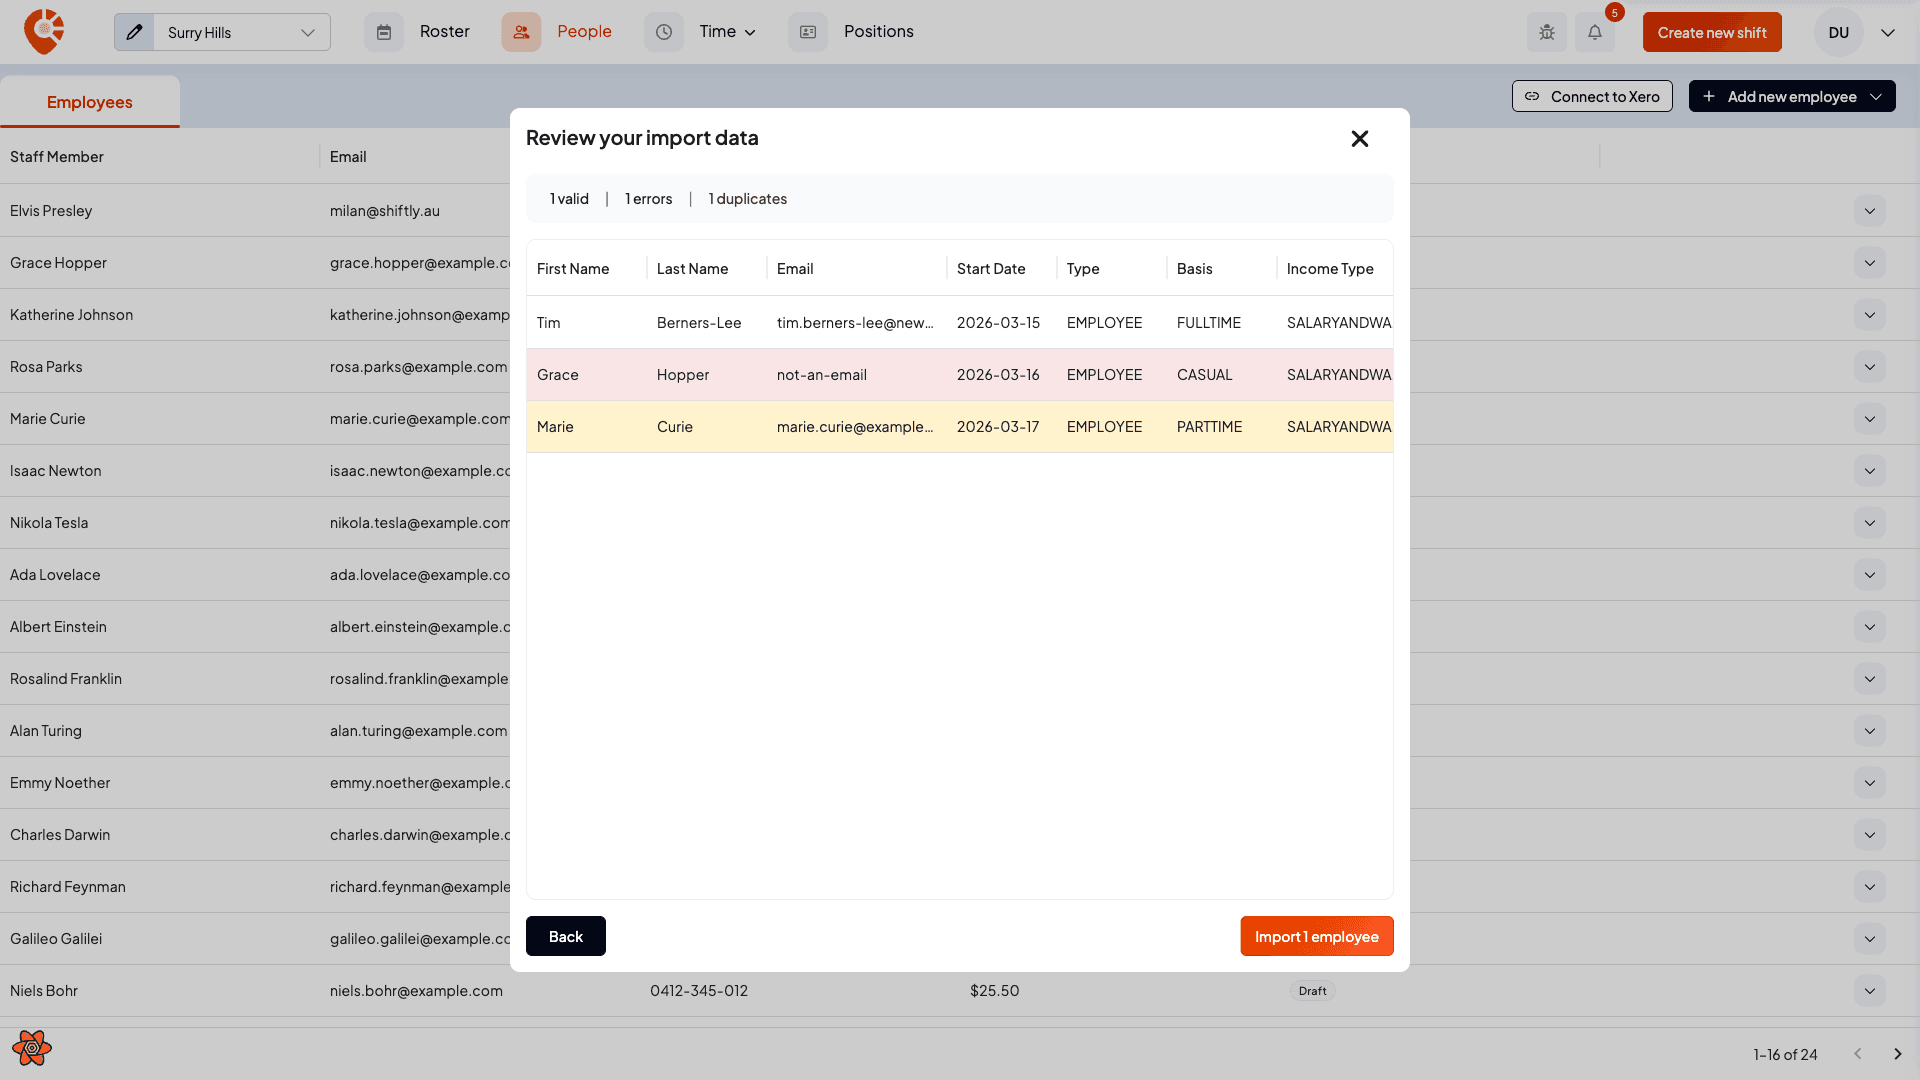Viewport: 1920px width, 1080px height.
Task: Click Charles Darwin staff name
Action: click(60, 835)
